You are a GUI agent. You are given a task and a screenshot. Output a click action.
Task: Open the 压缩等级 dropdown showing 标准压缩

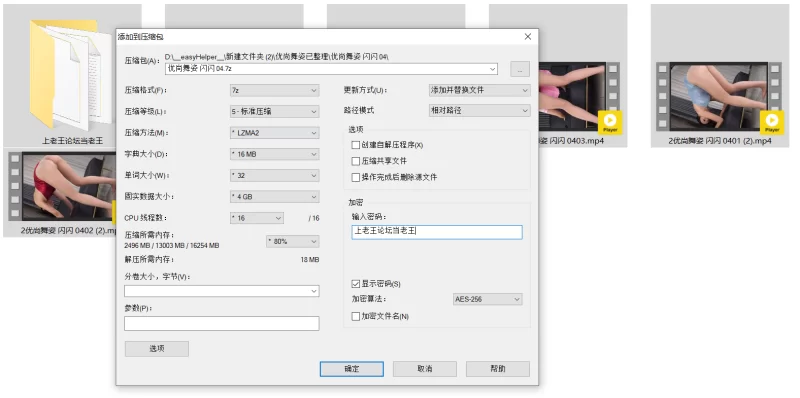pyautogui.click(x=274, y=111)
